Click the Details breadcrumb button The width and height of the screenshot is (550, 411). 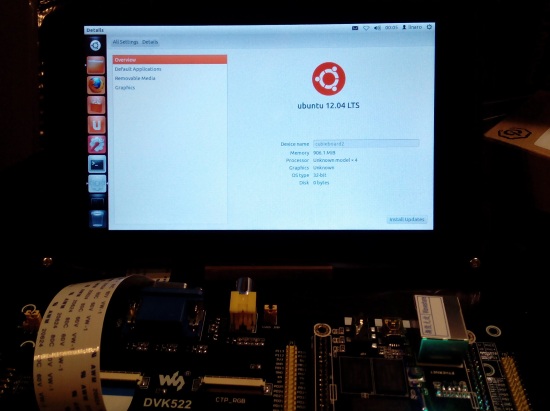coord(150,42)
